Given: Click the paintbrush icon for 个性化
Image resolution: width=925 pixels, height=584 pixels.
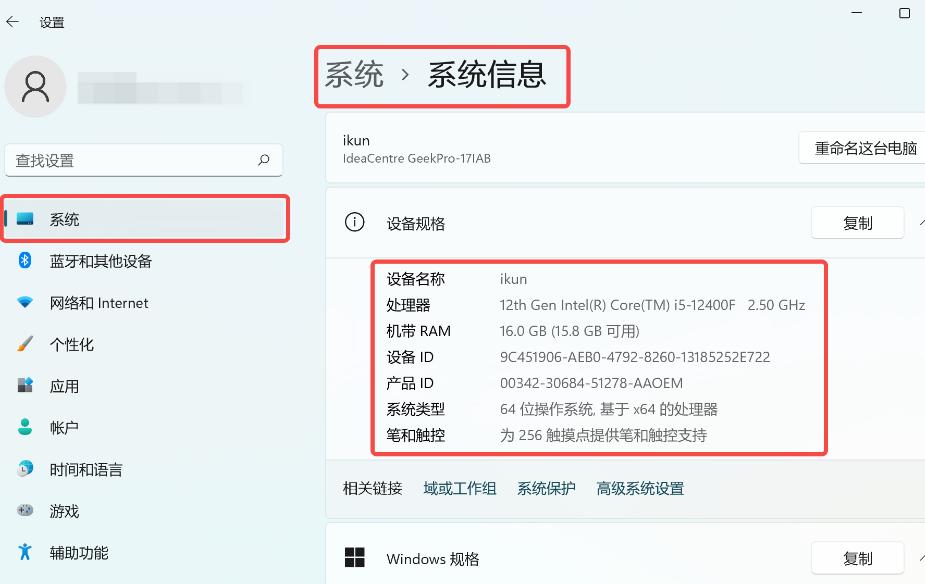Looking at the screenshot, I should point(25,343).
